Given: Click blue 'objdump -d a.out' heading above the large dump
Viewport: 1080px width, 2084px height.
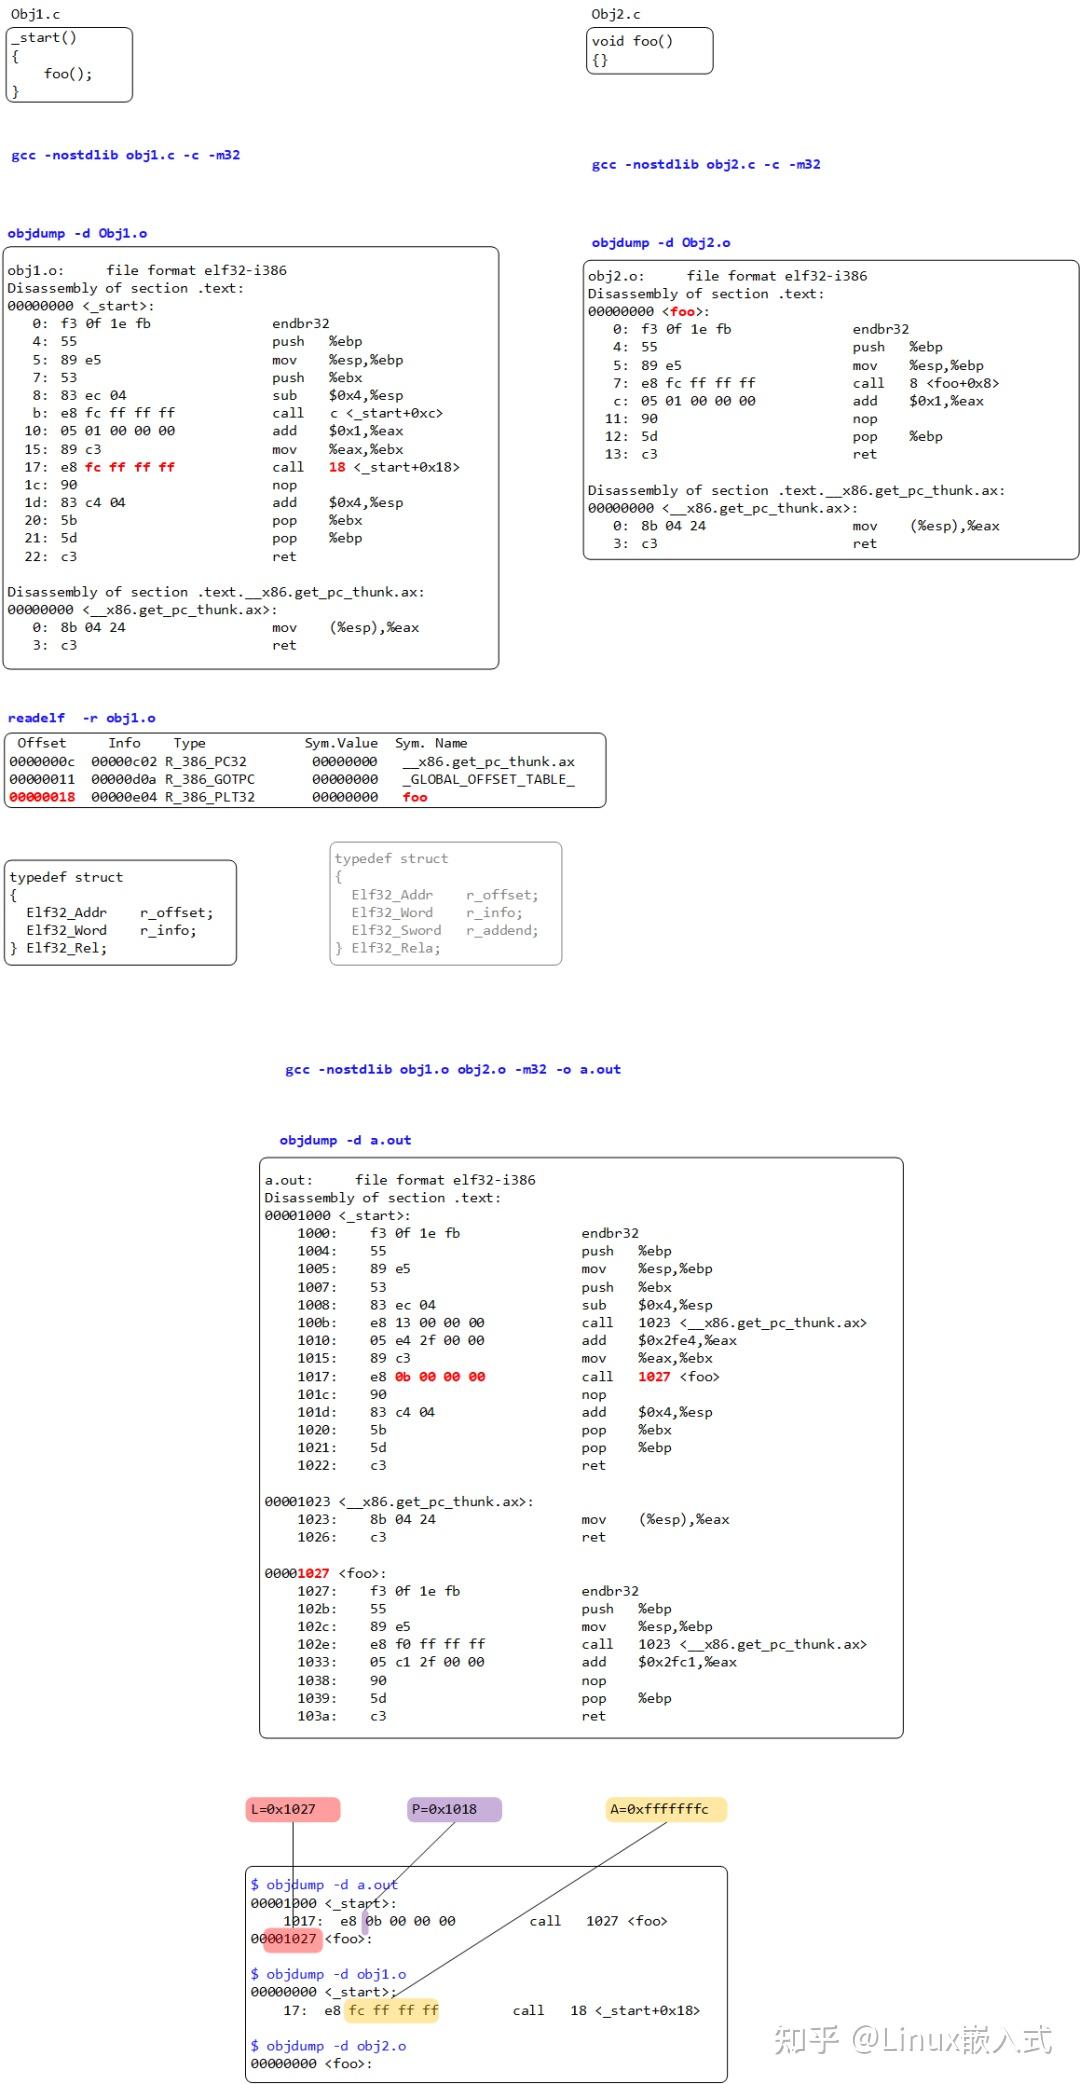Looking at the screenshot, I should tap(345, 1140).
